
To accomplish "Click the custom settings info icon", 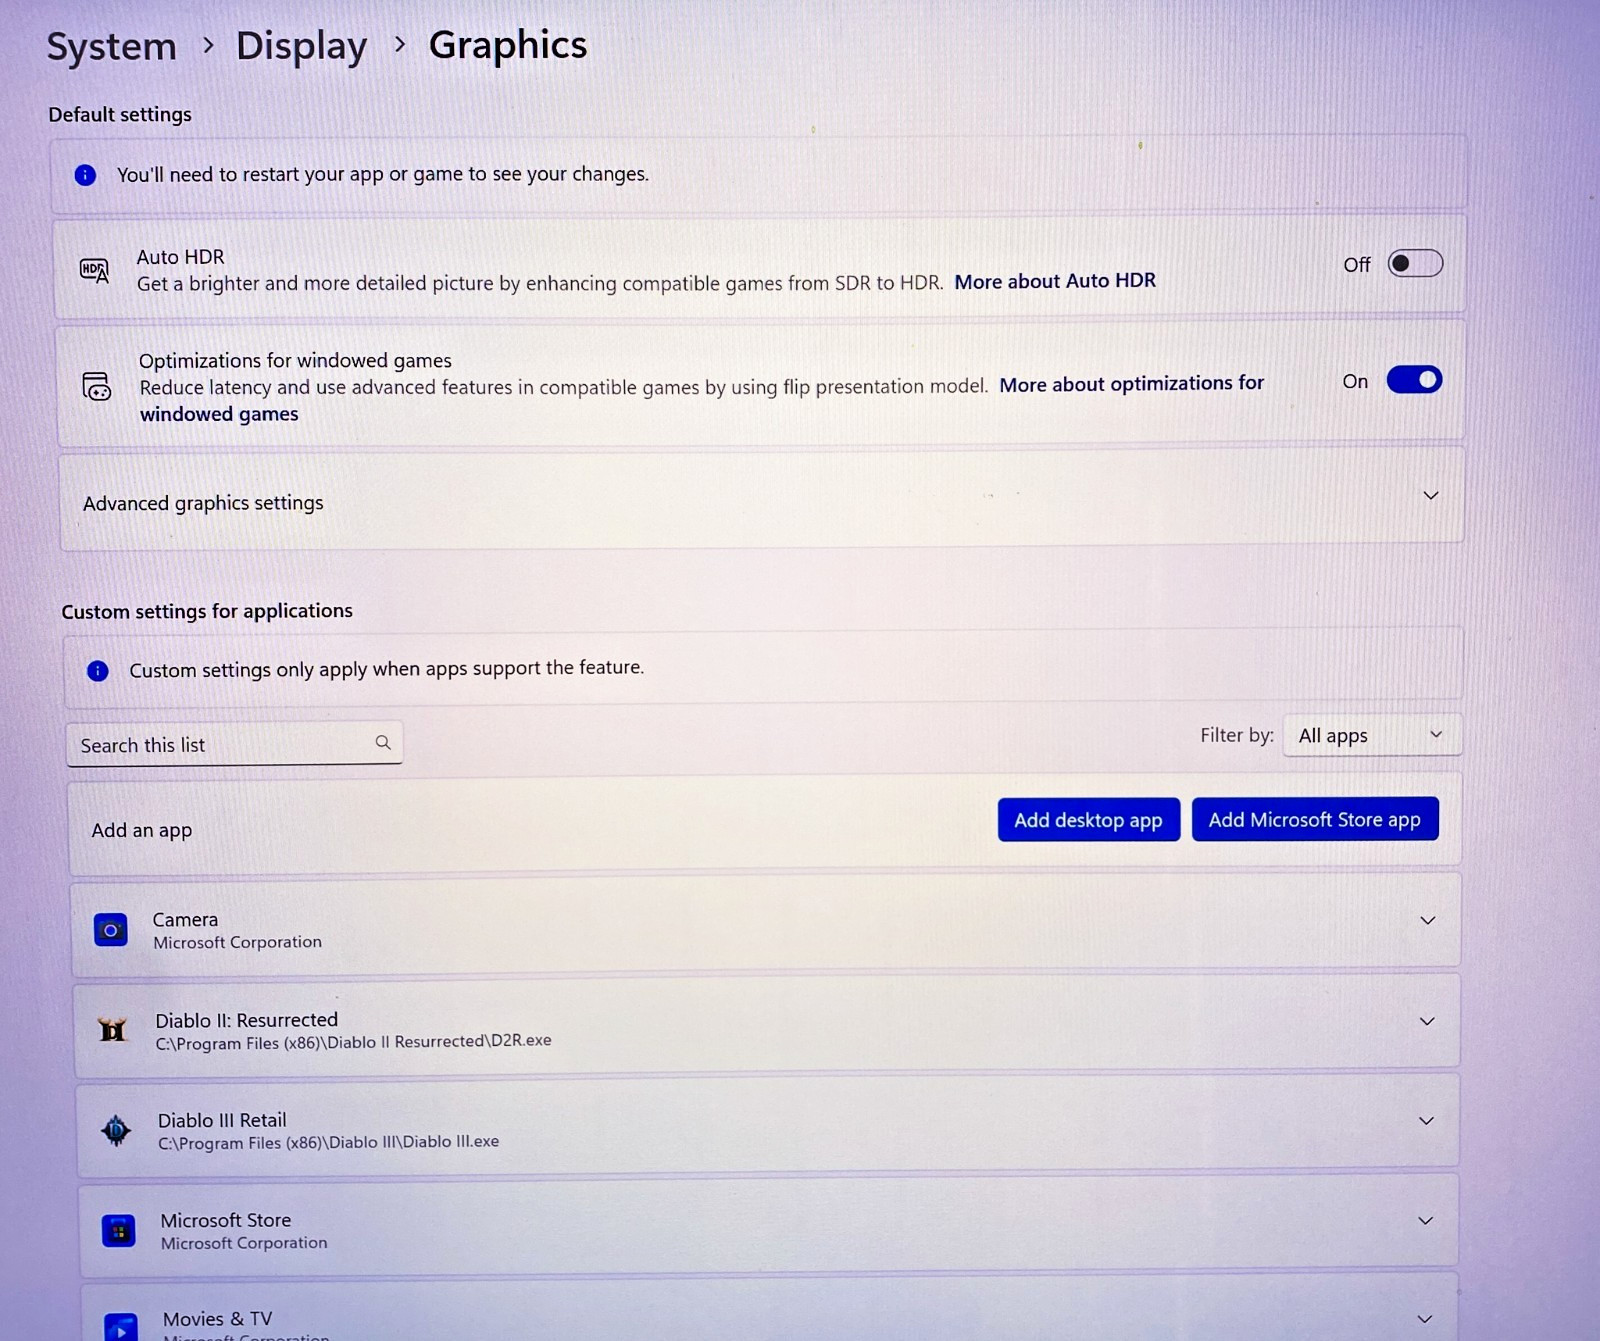I will point(98,670).
